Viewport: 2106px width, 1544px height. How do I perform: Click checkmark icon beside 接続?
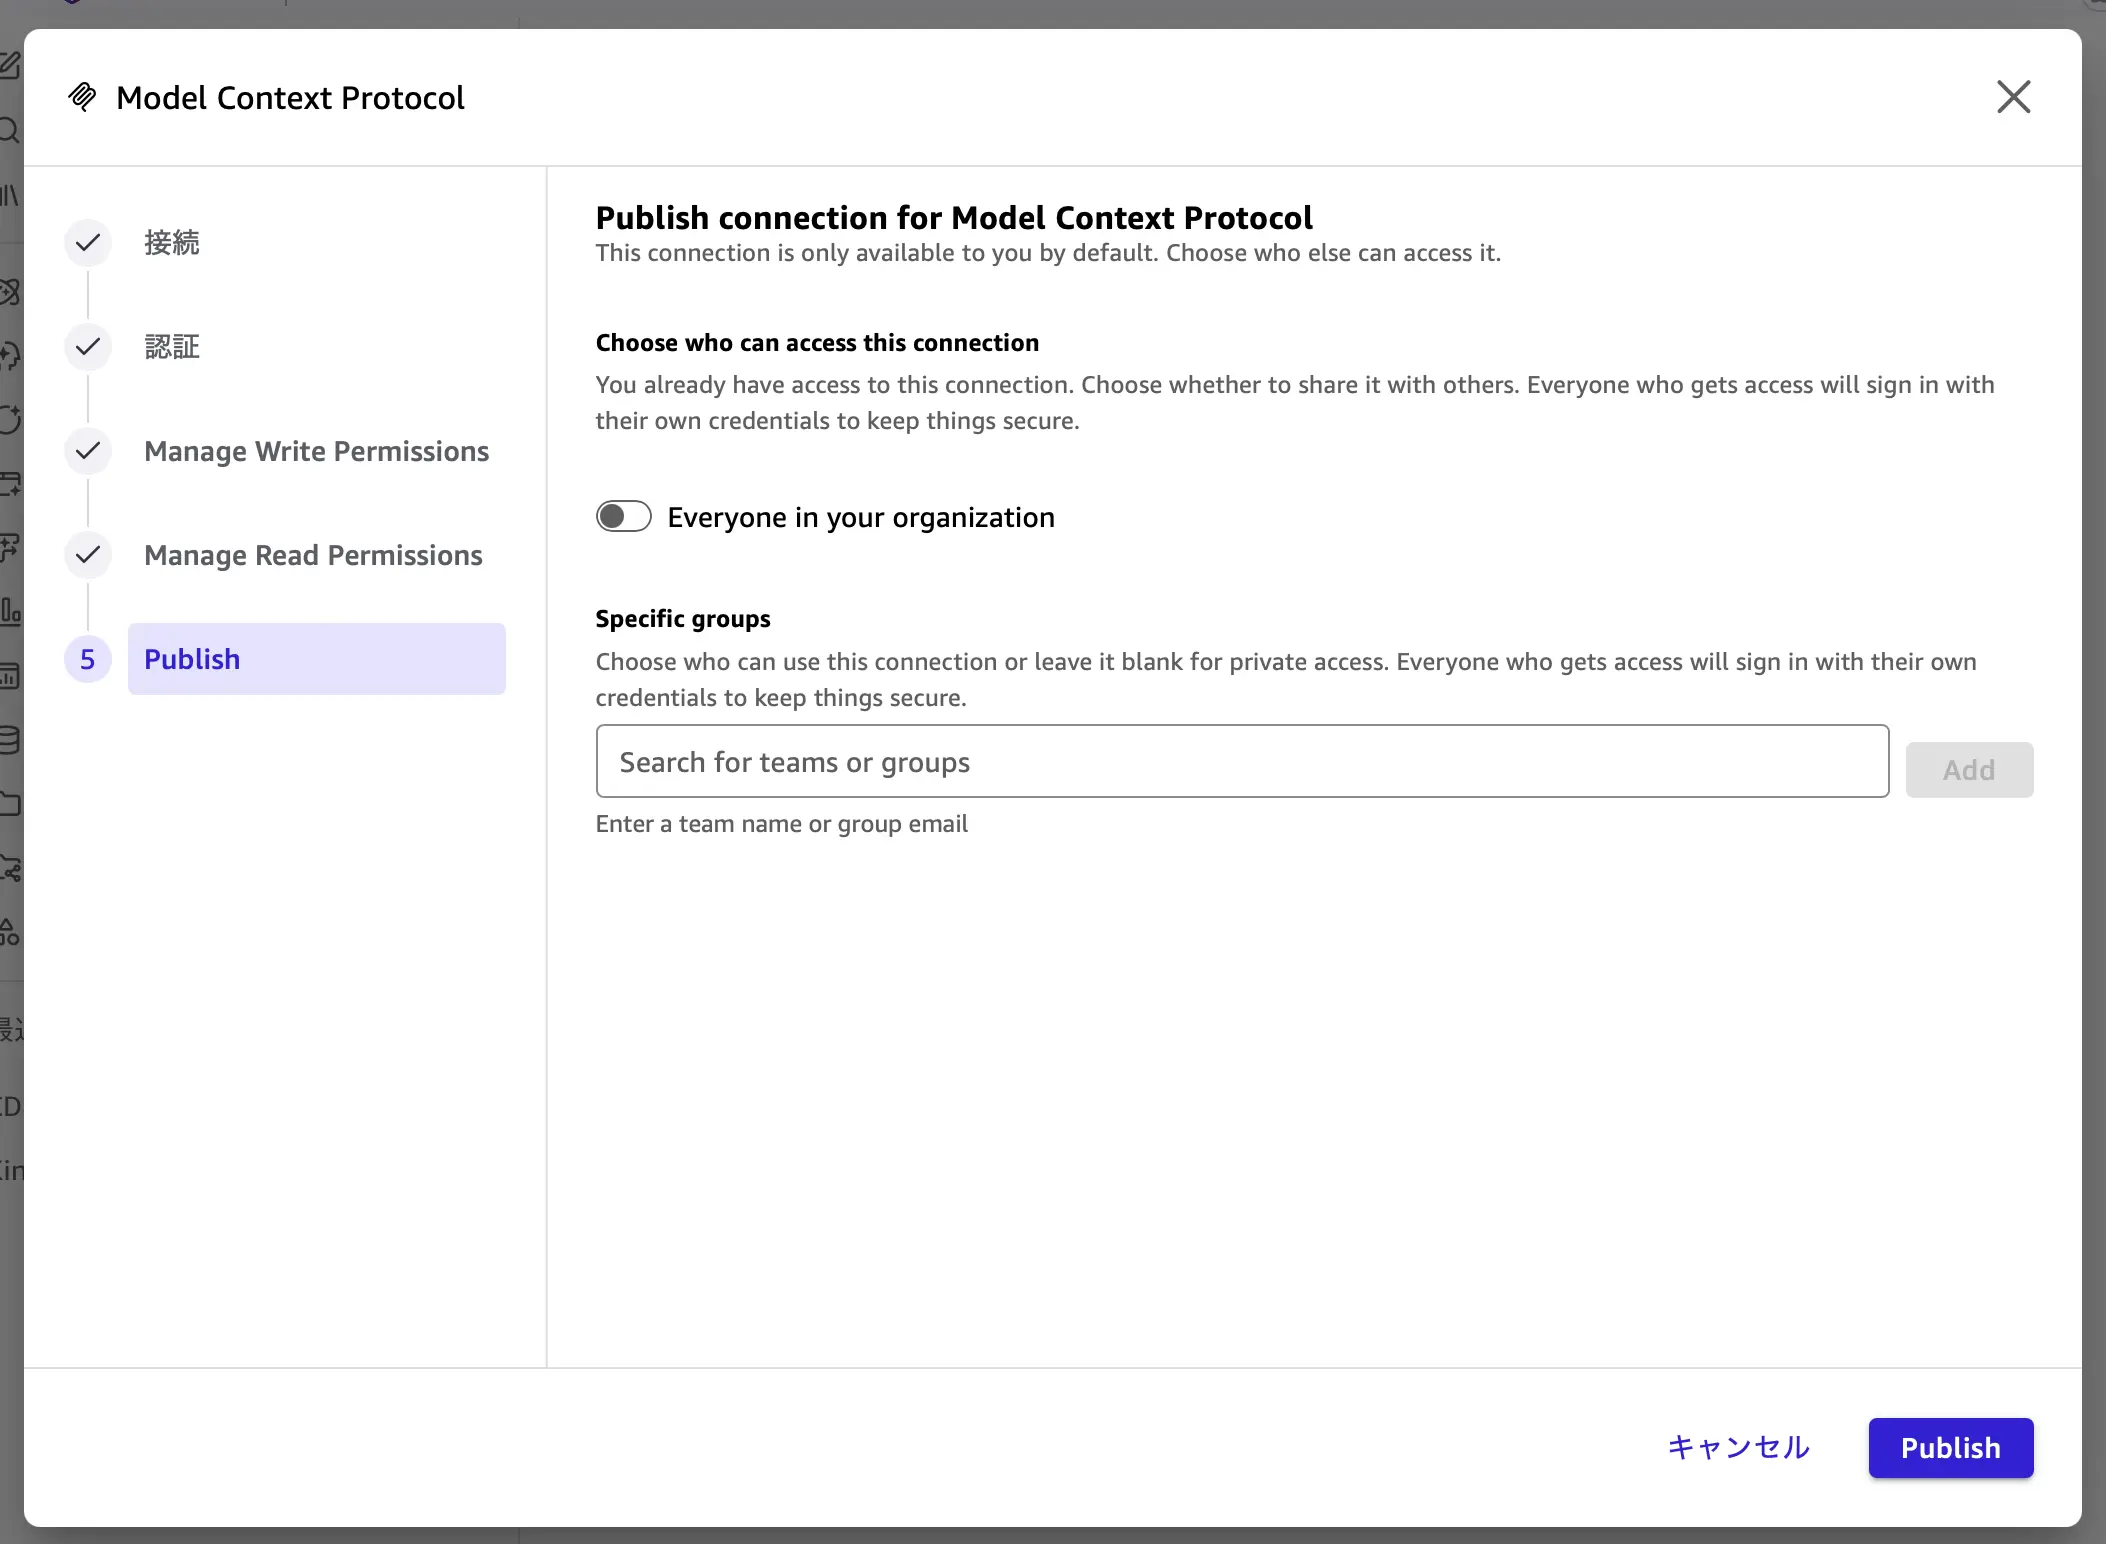click(88, 243)
